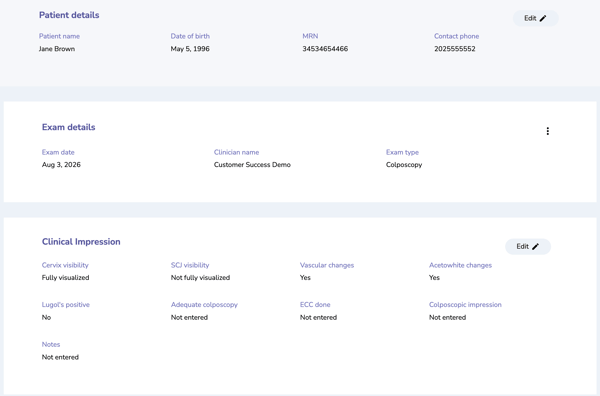Click the Clinical Impression heading

81,242
